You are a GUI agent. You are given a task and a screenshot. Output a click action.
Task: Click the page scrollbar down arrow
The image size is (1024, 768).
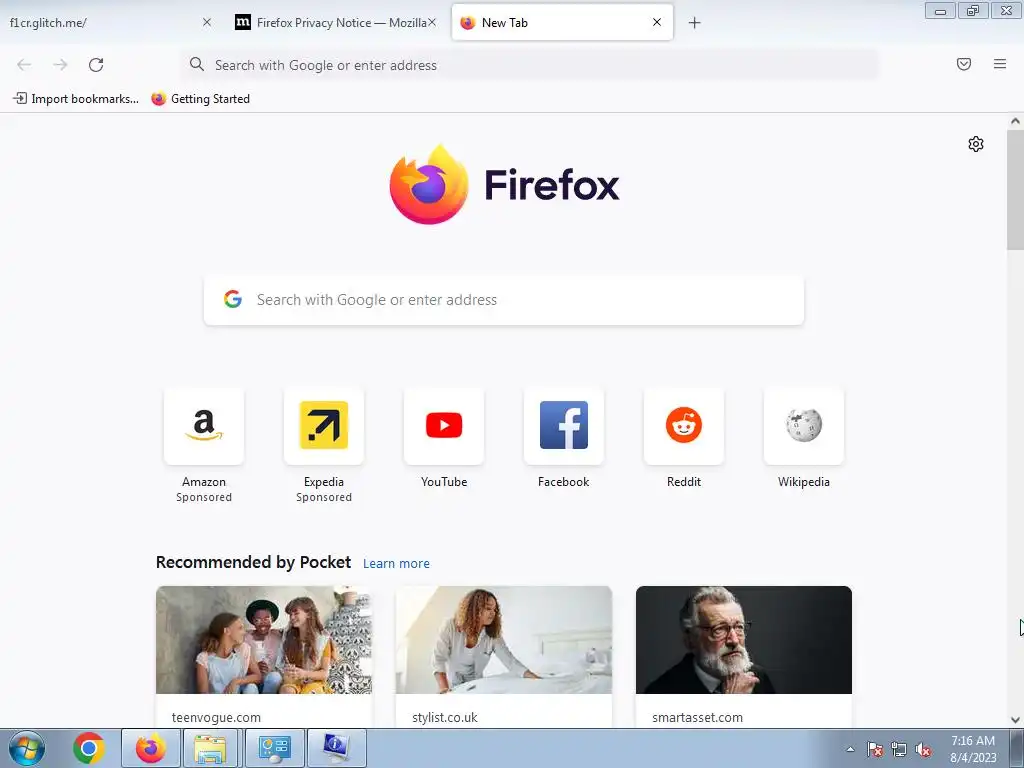click(1015, 720)
